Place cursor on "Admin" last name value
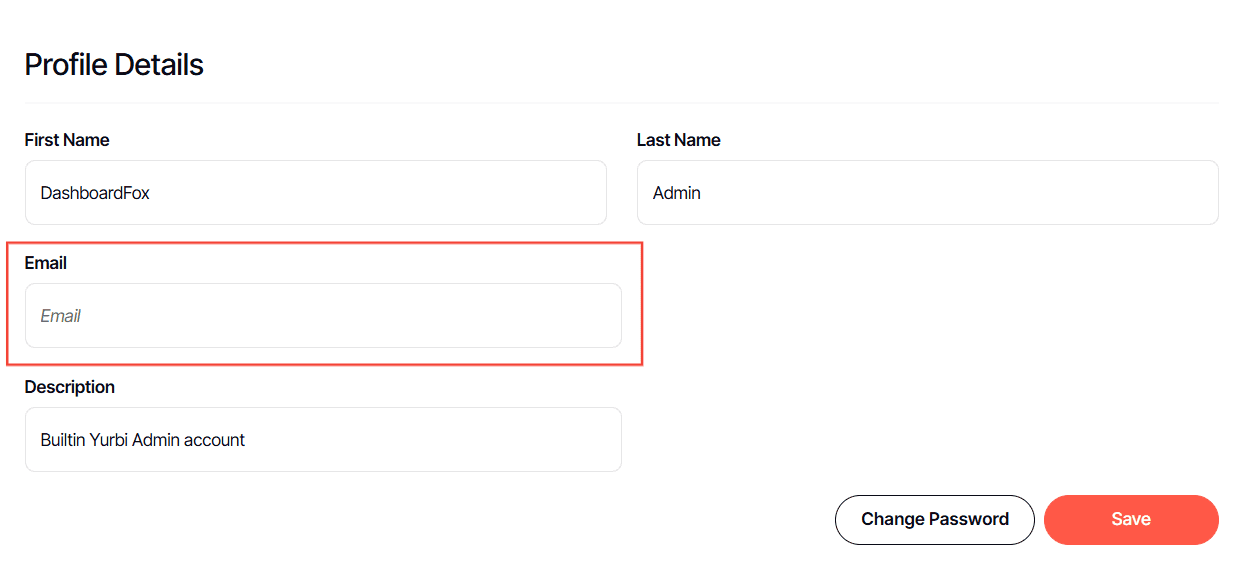The image size is (1252, 561). (677, 193)
